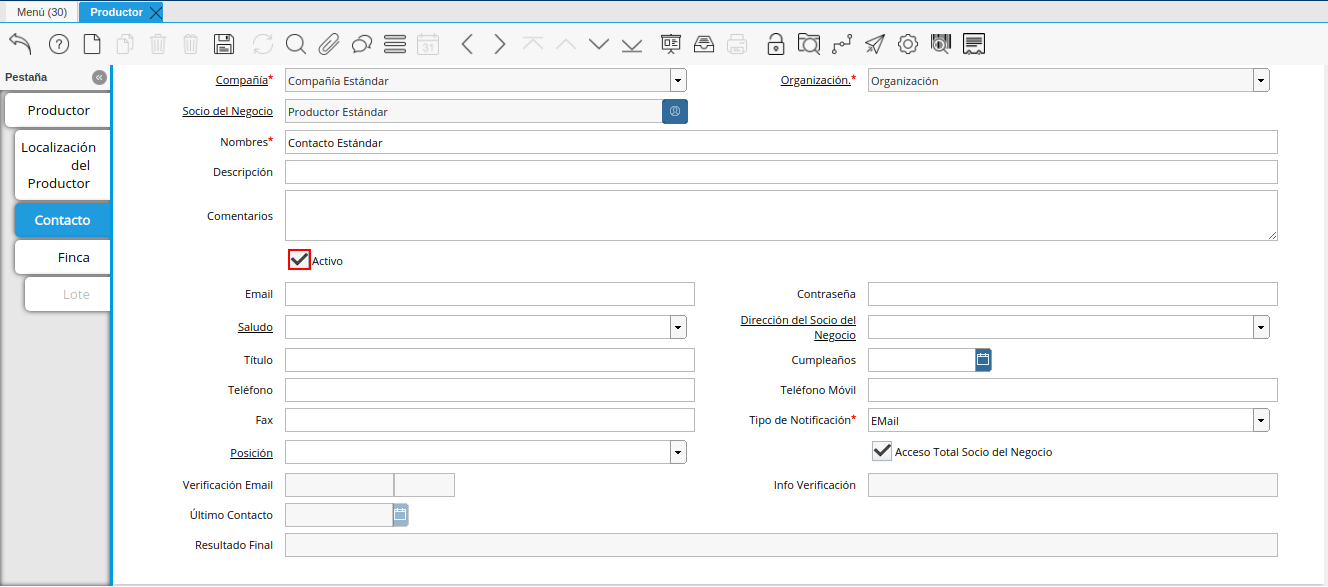
Task: Open the Cumpleaños calendar picker
Action: click(x=983, y=360)
